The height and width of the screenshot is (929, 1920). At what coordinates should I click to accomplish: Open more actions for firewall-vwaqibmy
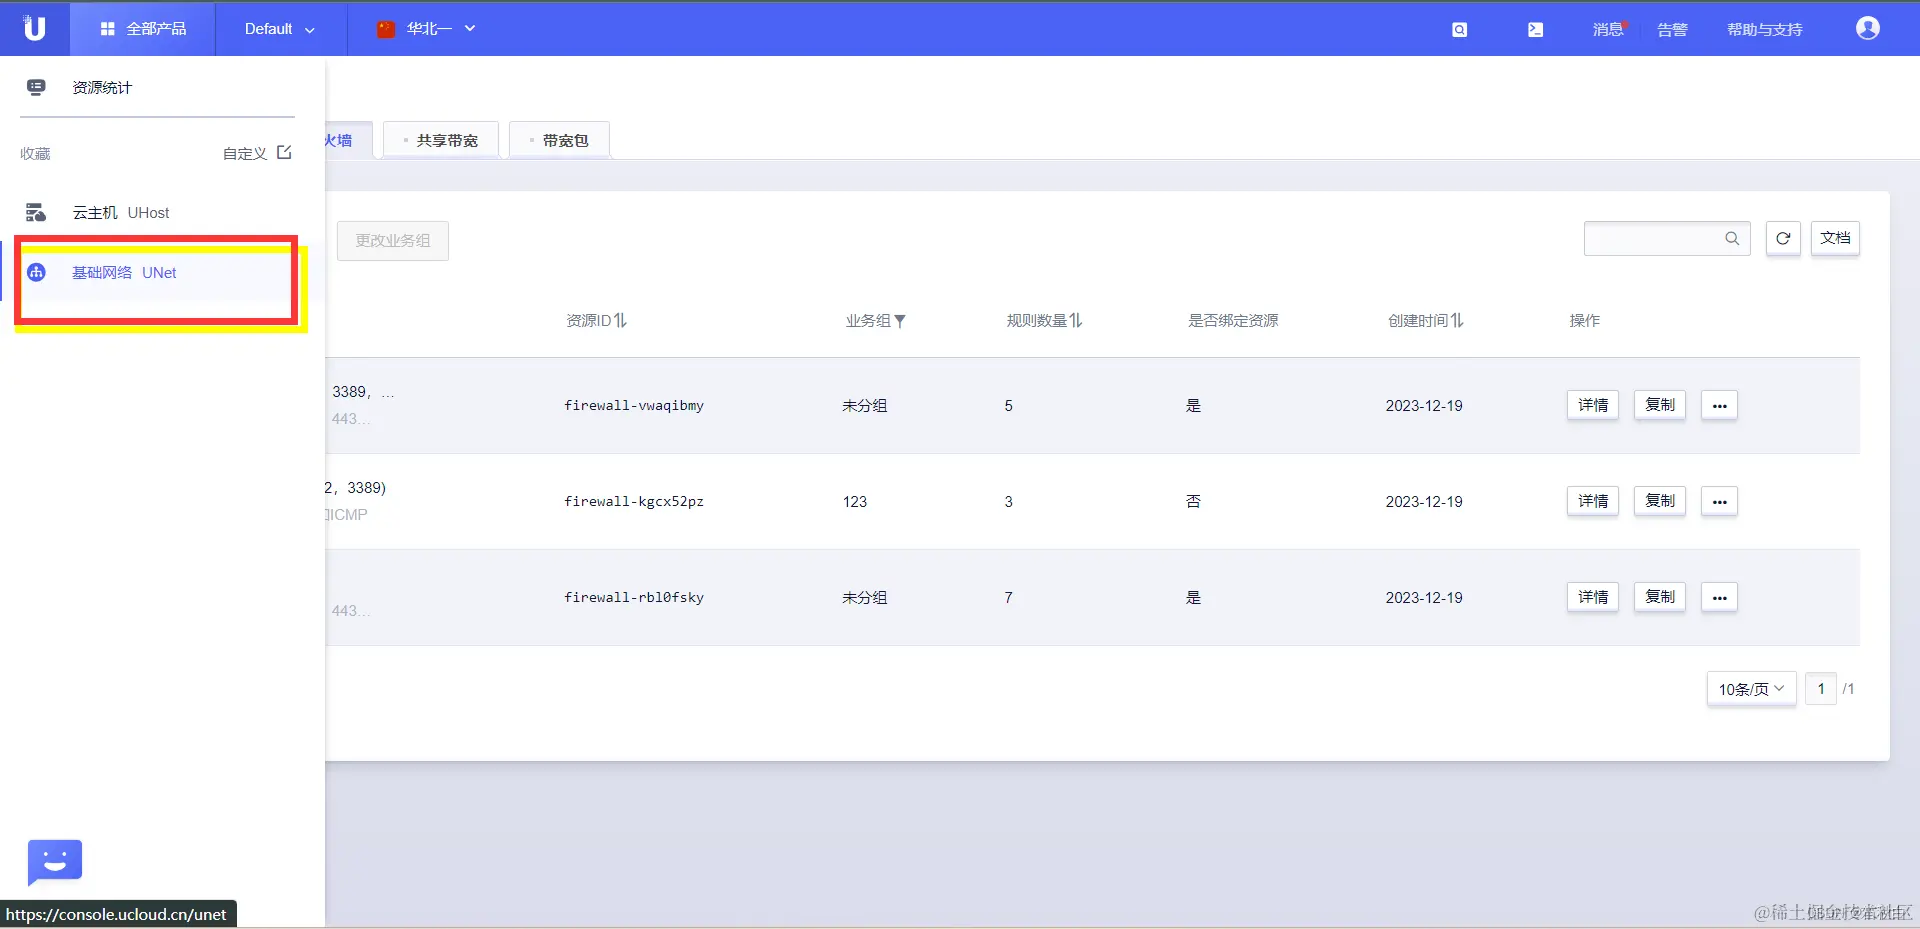pos(1719,405)
